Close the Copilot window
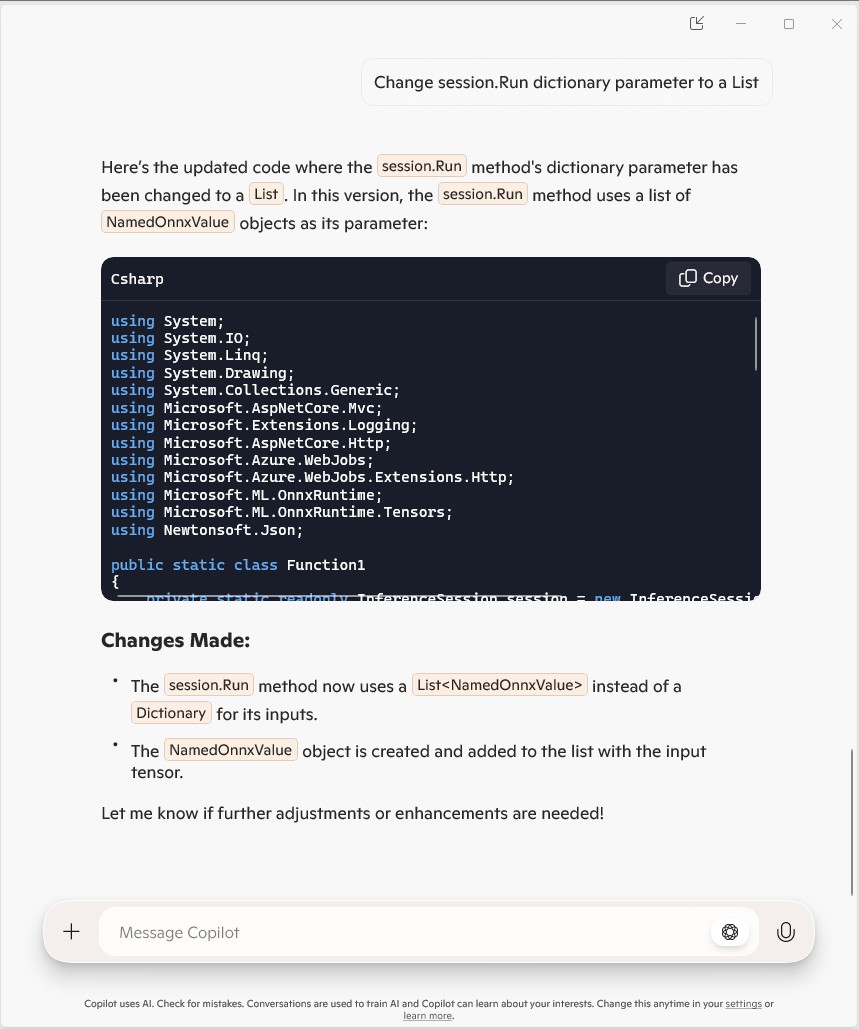859x1029 pixels. pyautogui.click(x=837, y=23)
